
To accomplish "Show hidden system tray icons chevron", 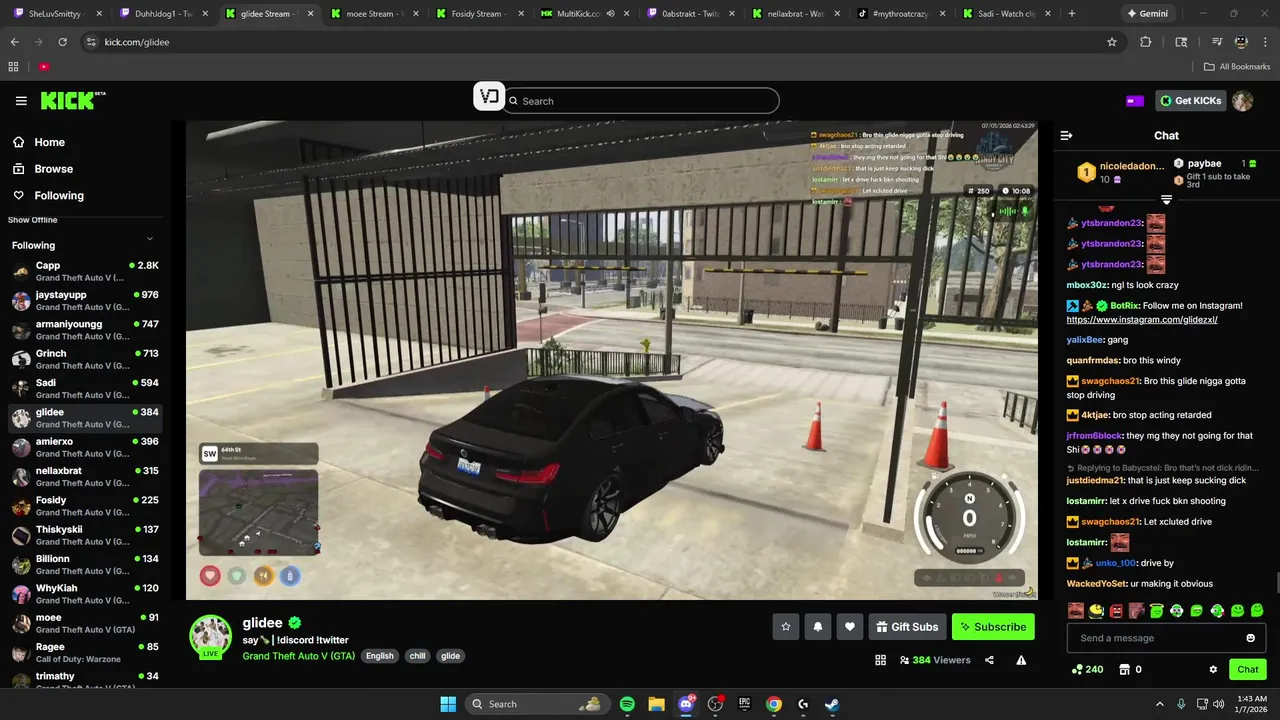I will coord(1159,704).
